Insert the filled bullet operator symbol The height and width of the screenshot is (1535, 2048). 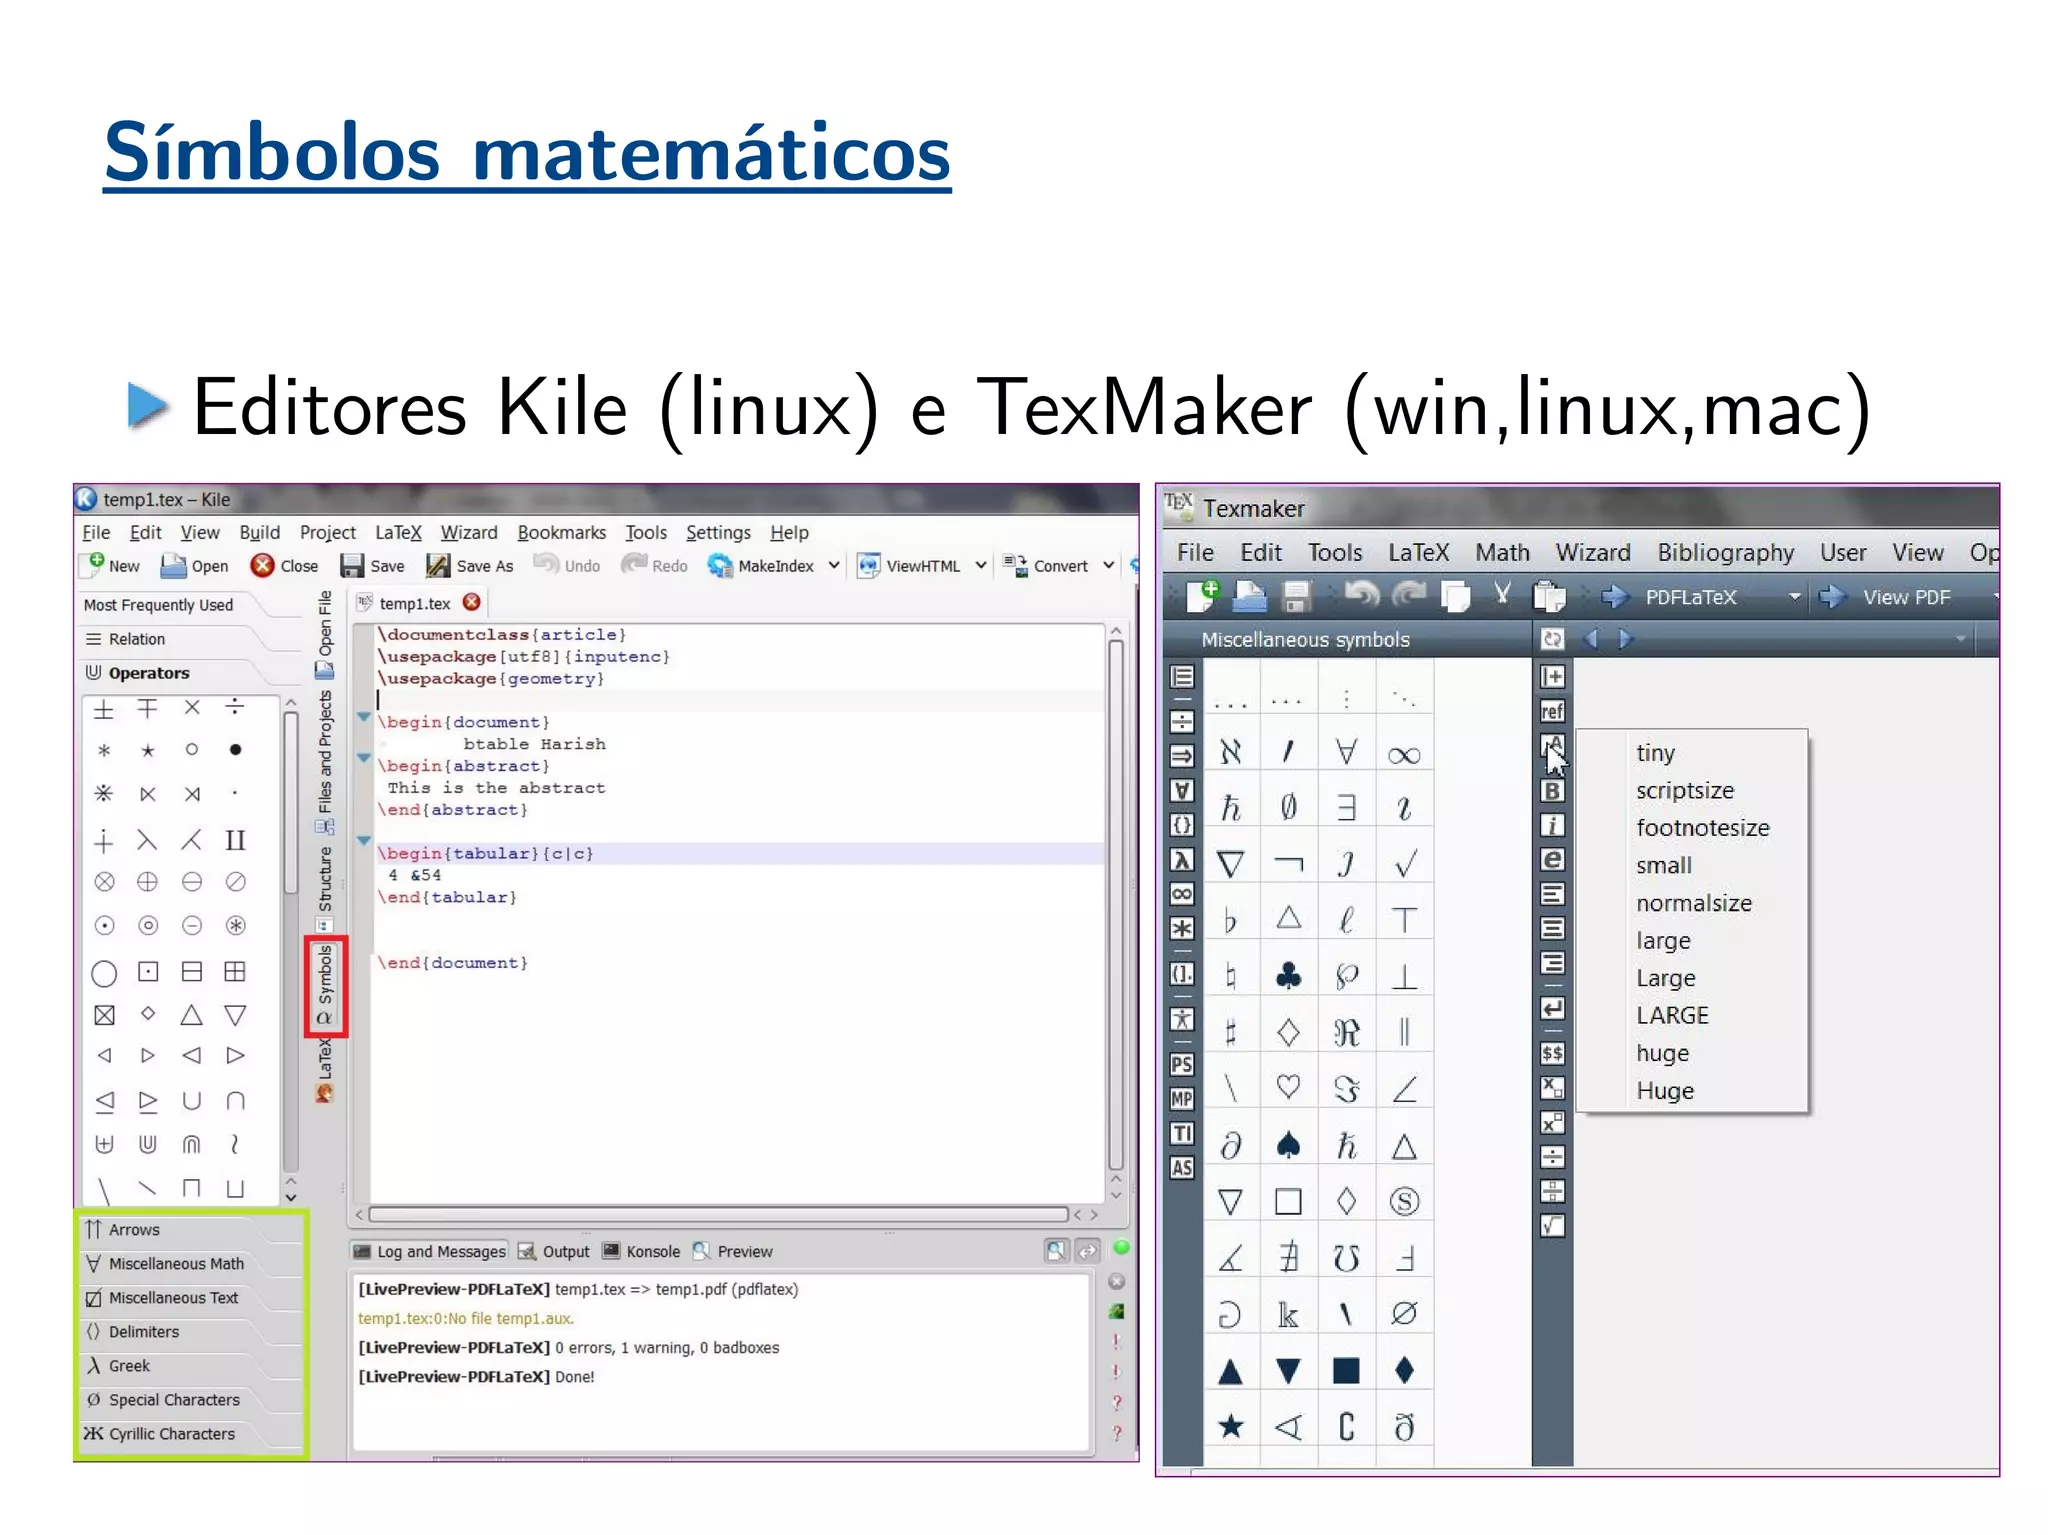(235, 750)
